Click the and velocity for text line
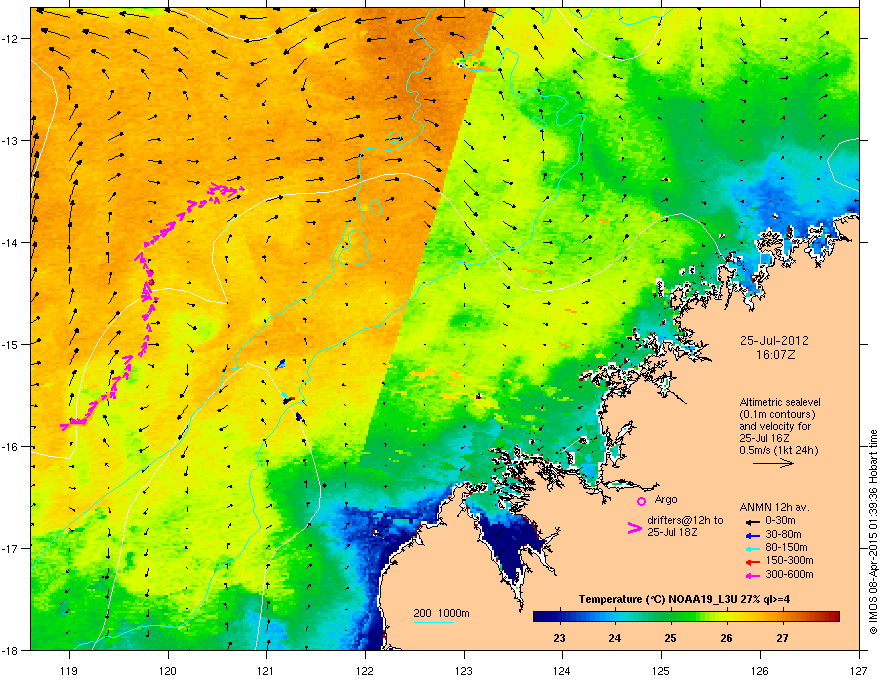The width and height of the screenshot is (880, 680). coord(775,426)
